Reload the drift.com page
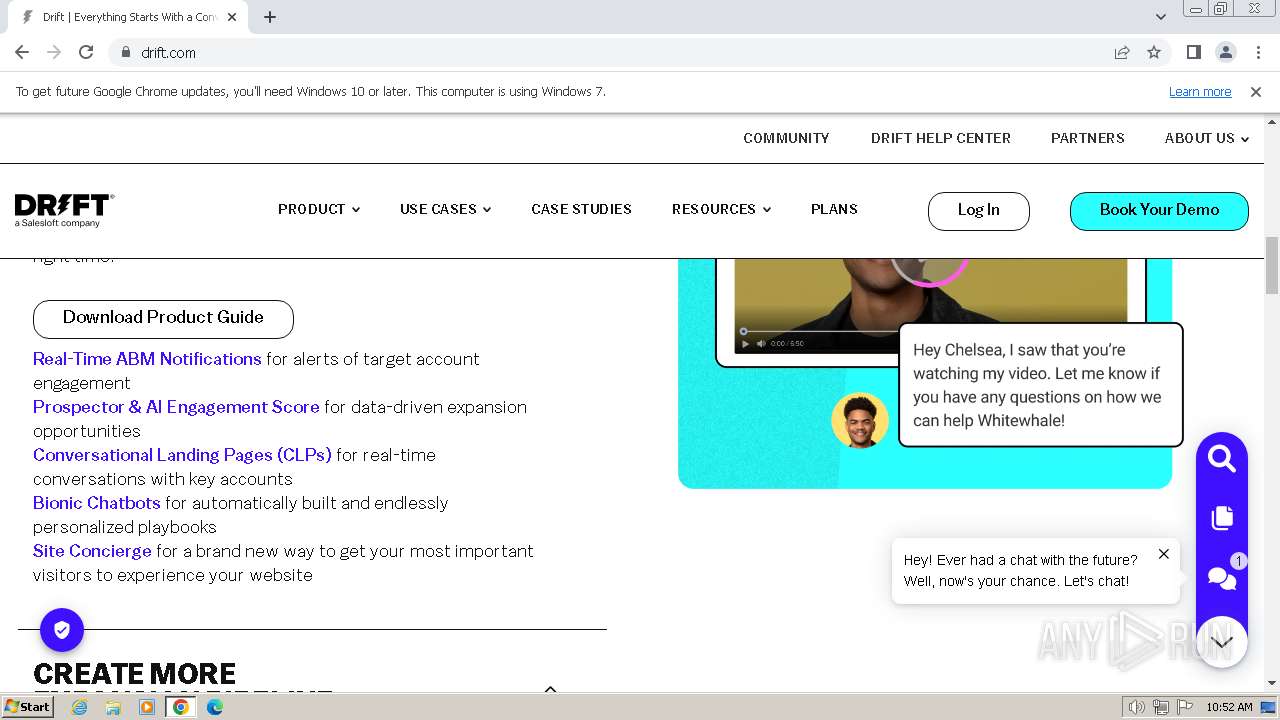 pos(86,52)
